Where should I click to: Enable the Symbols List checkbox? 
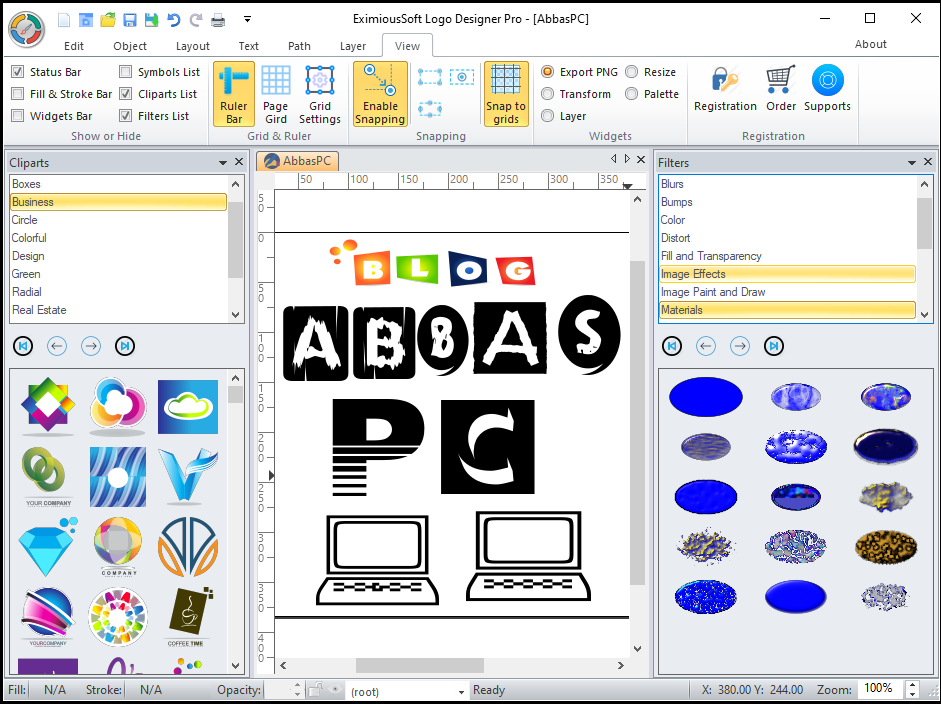pos(125,72)
